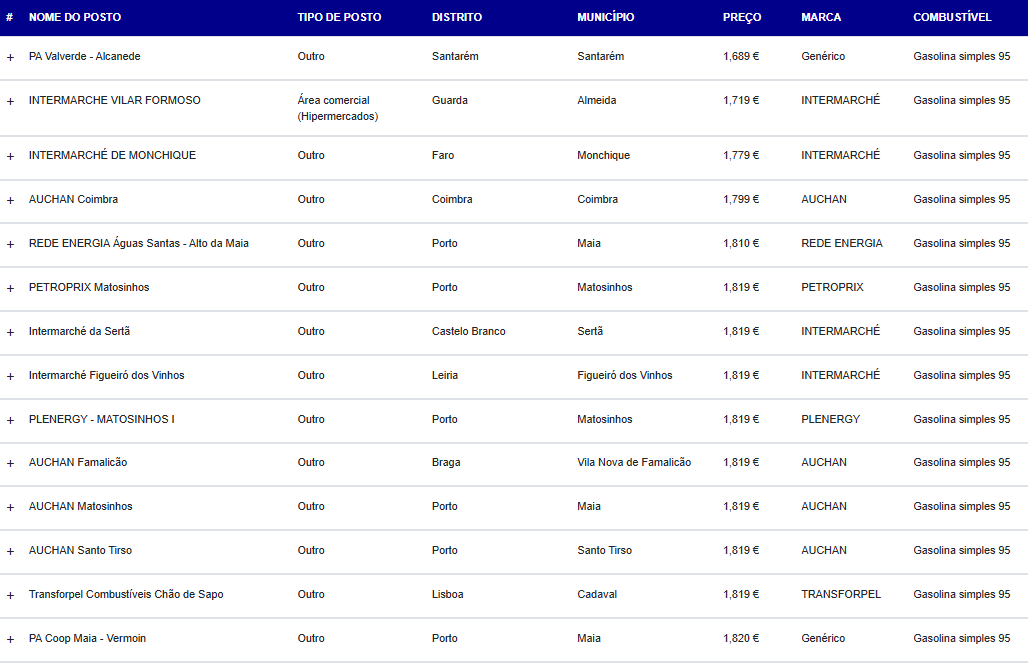Expand Transforpel Combustíveis Chão de Sapo row
This screenshot has height=663, width=1028.
10,595
